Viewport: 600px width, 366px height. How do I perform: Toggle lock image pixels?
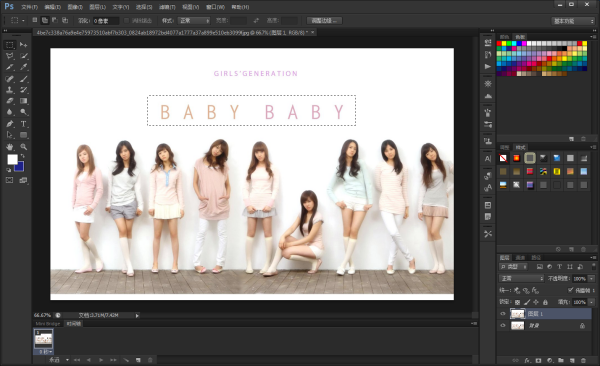(527, 302)
